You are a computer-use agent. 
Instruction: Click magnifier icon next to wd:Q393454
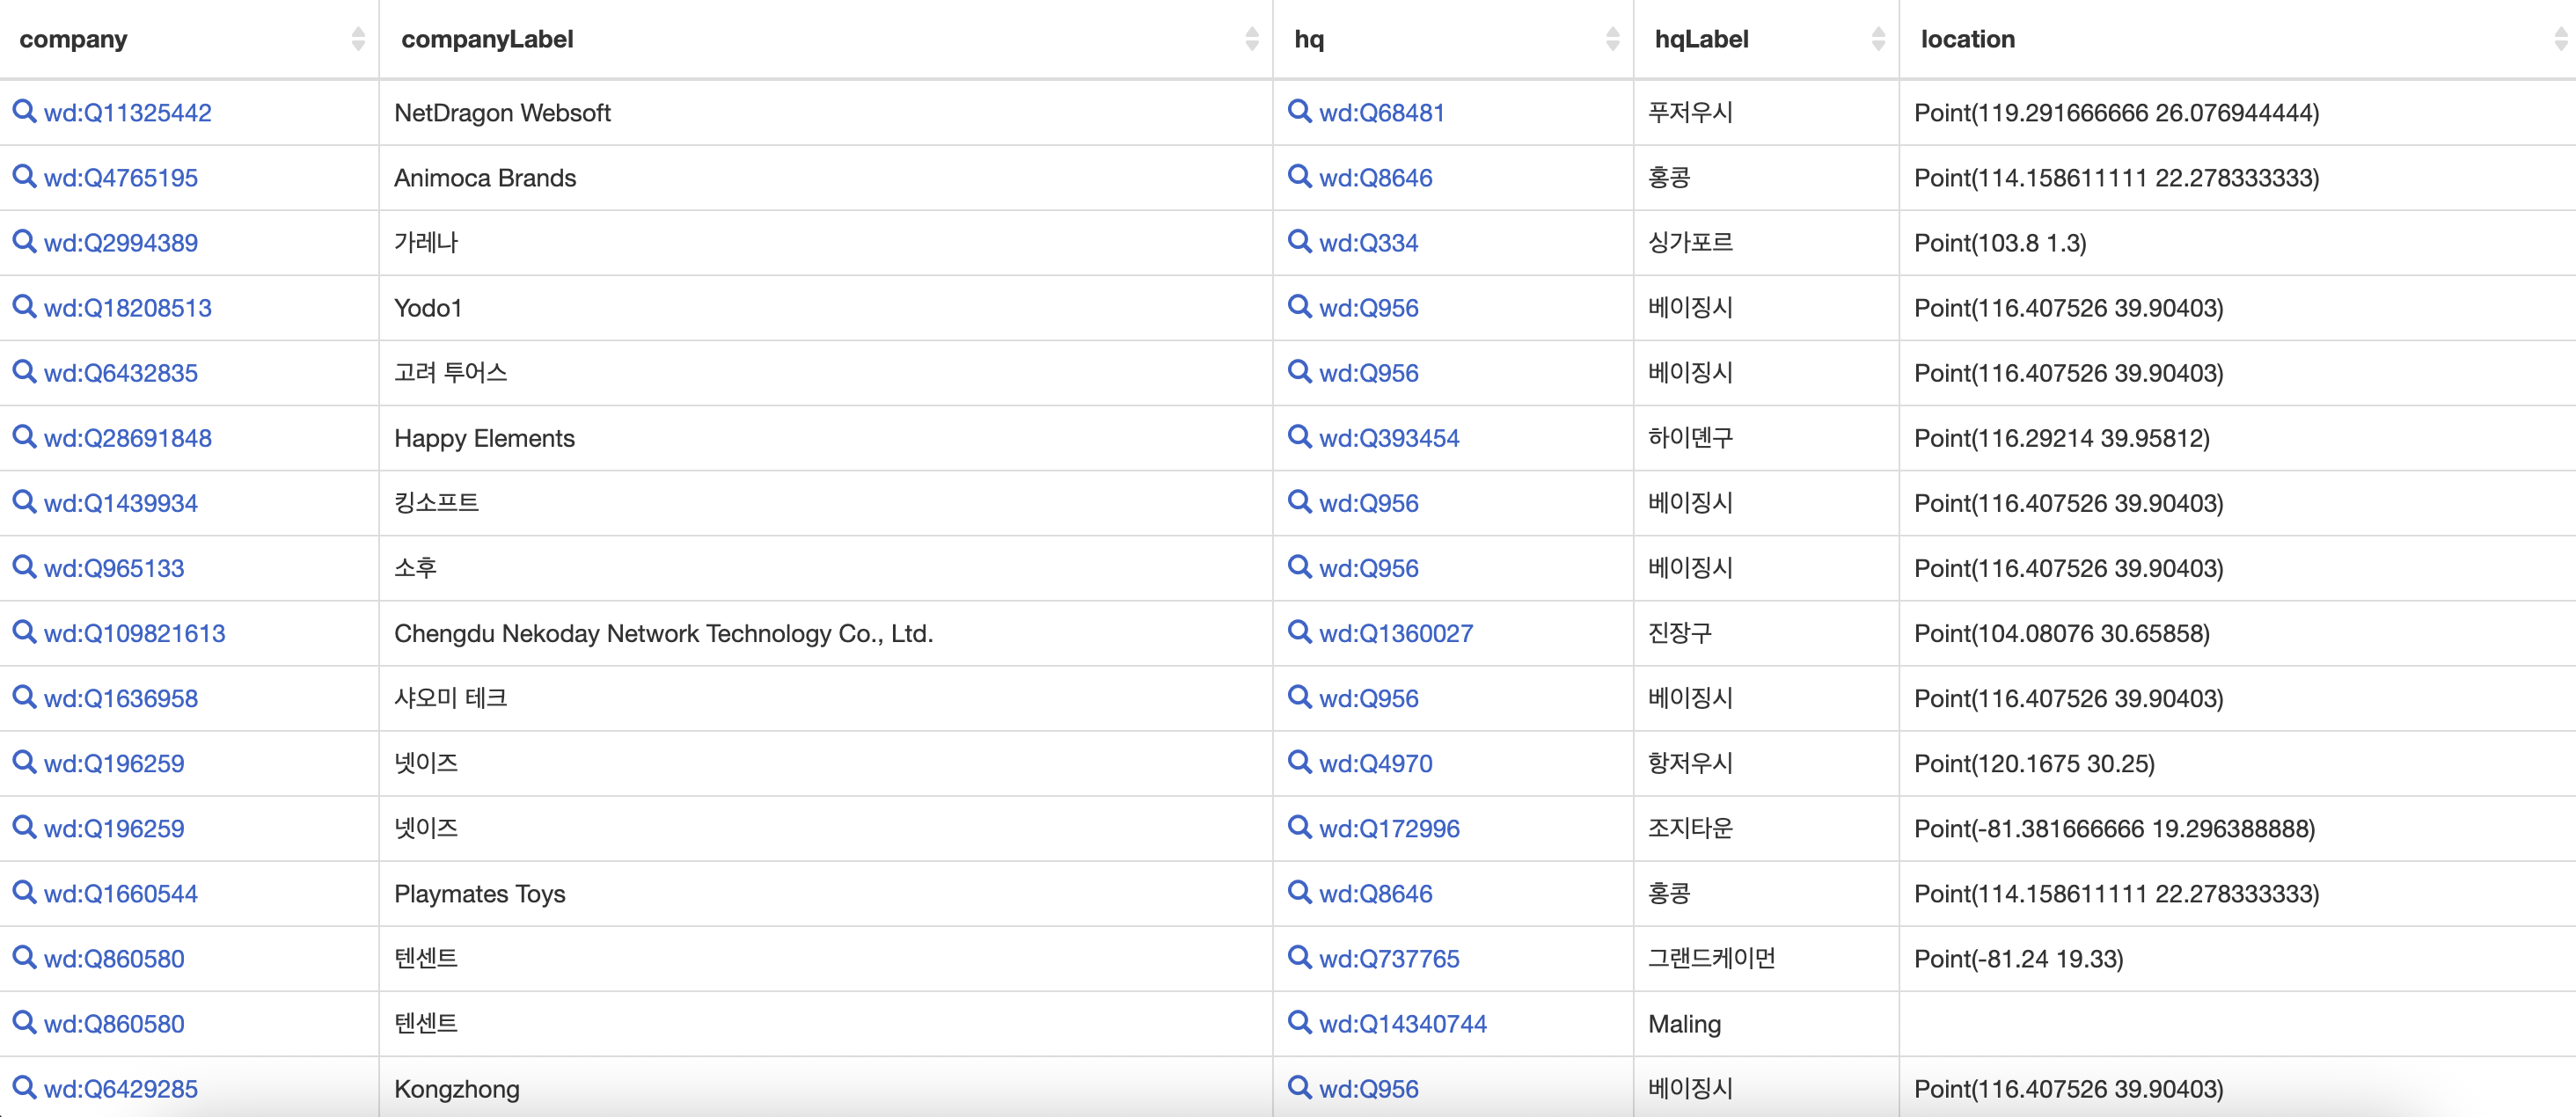(x=1299, y=436)
